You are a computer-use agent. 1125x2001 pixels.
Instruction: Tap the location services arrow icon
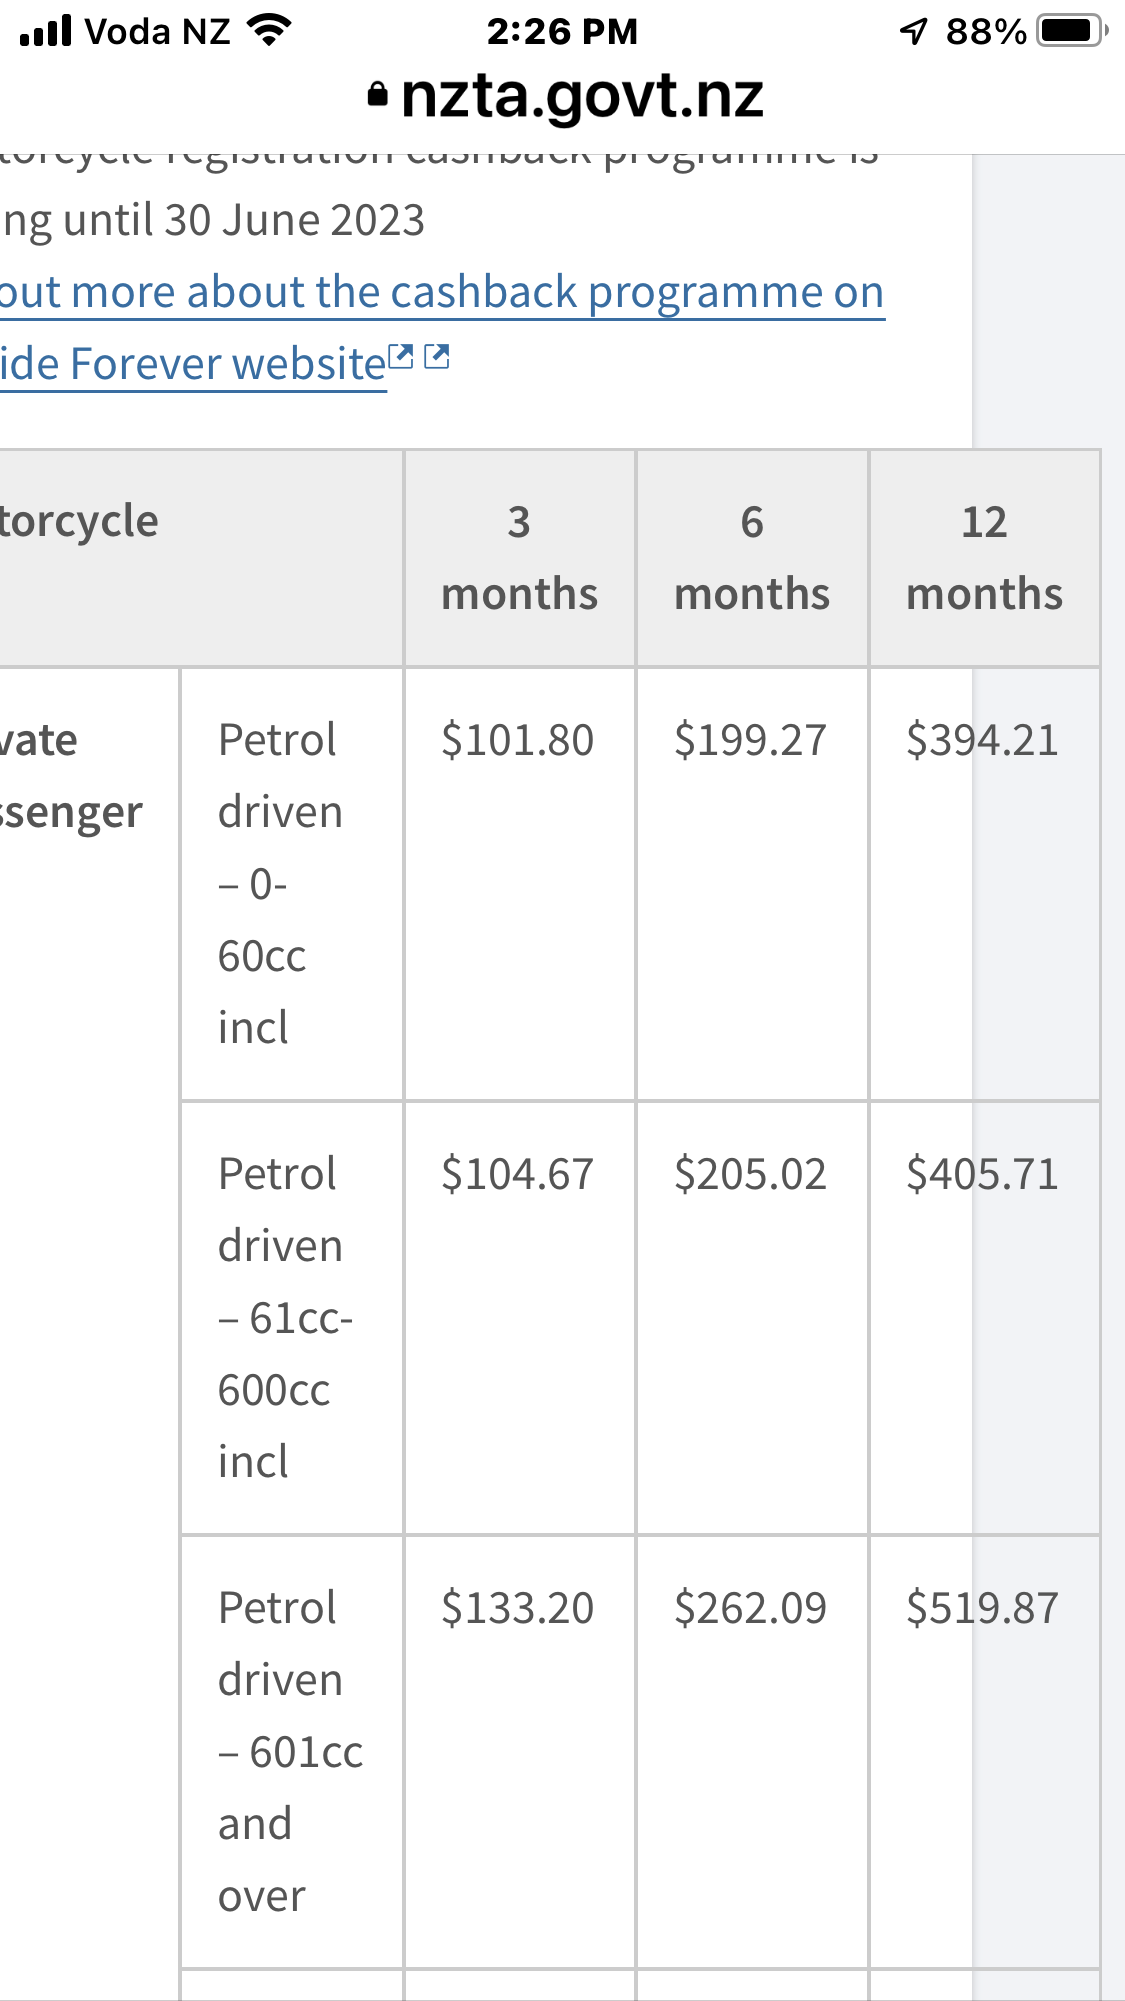(913, 32)
